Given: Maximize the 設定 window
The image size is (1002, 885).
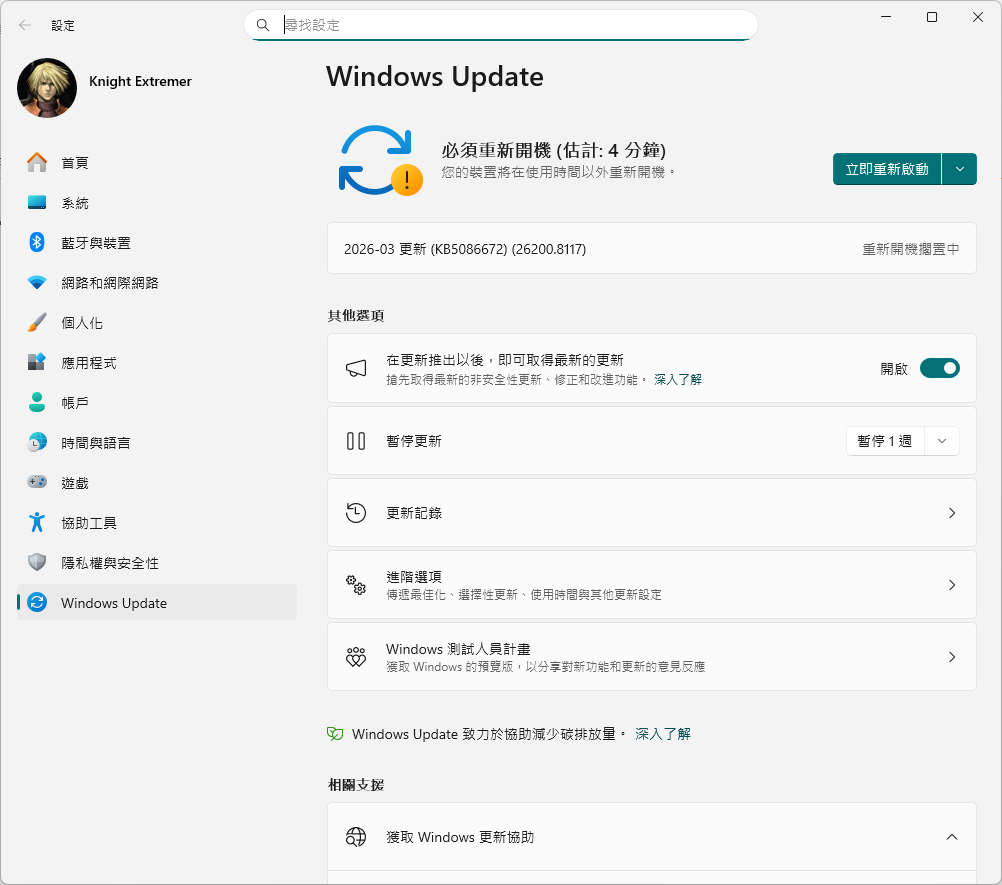Looking at the screenshot, I should (x=932, y=17).
